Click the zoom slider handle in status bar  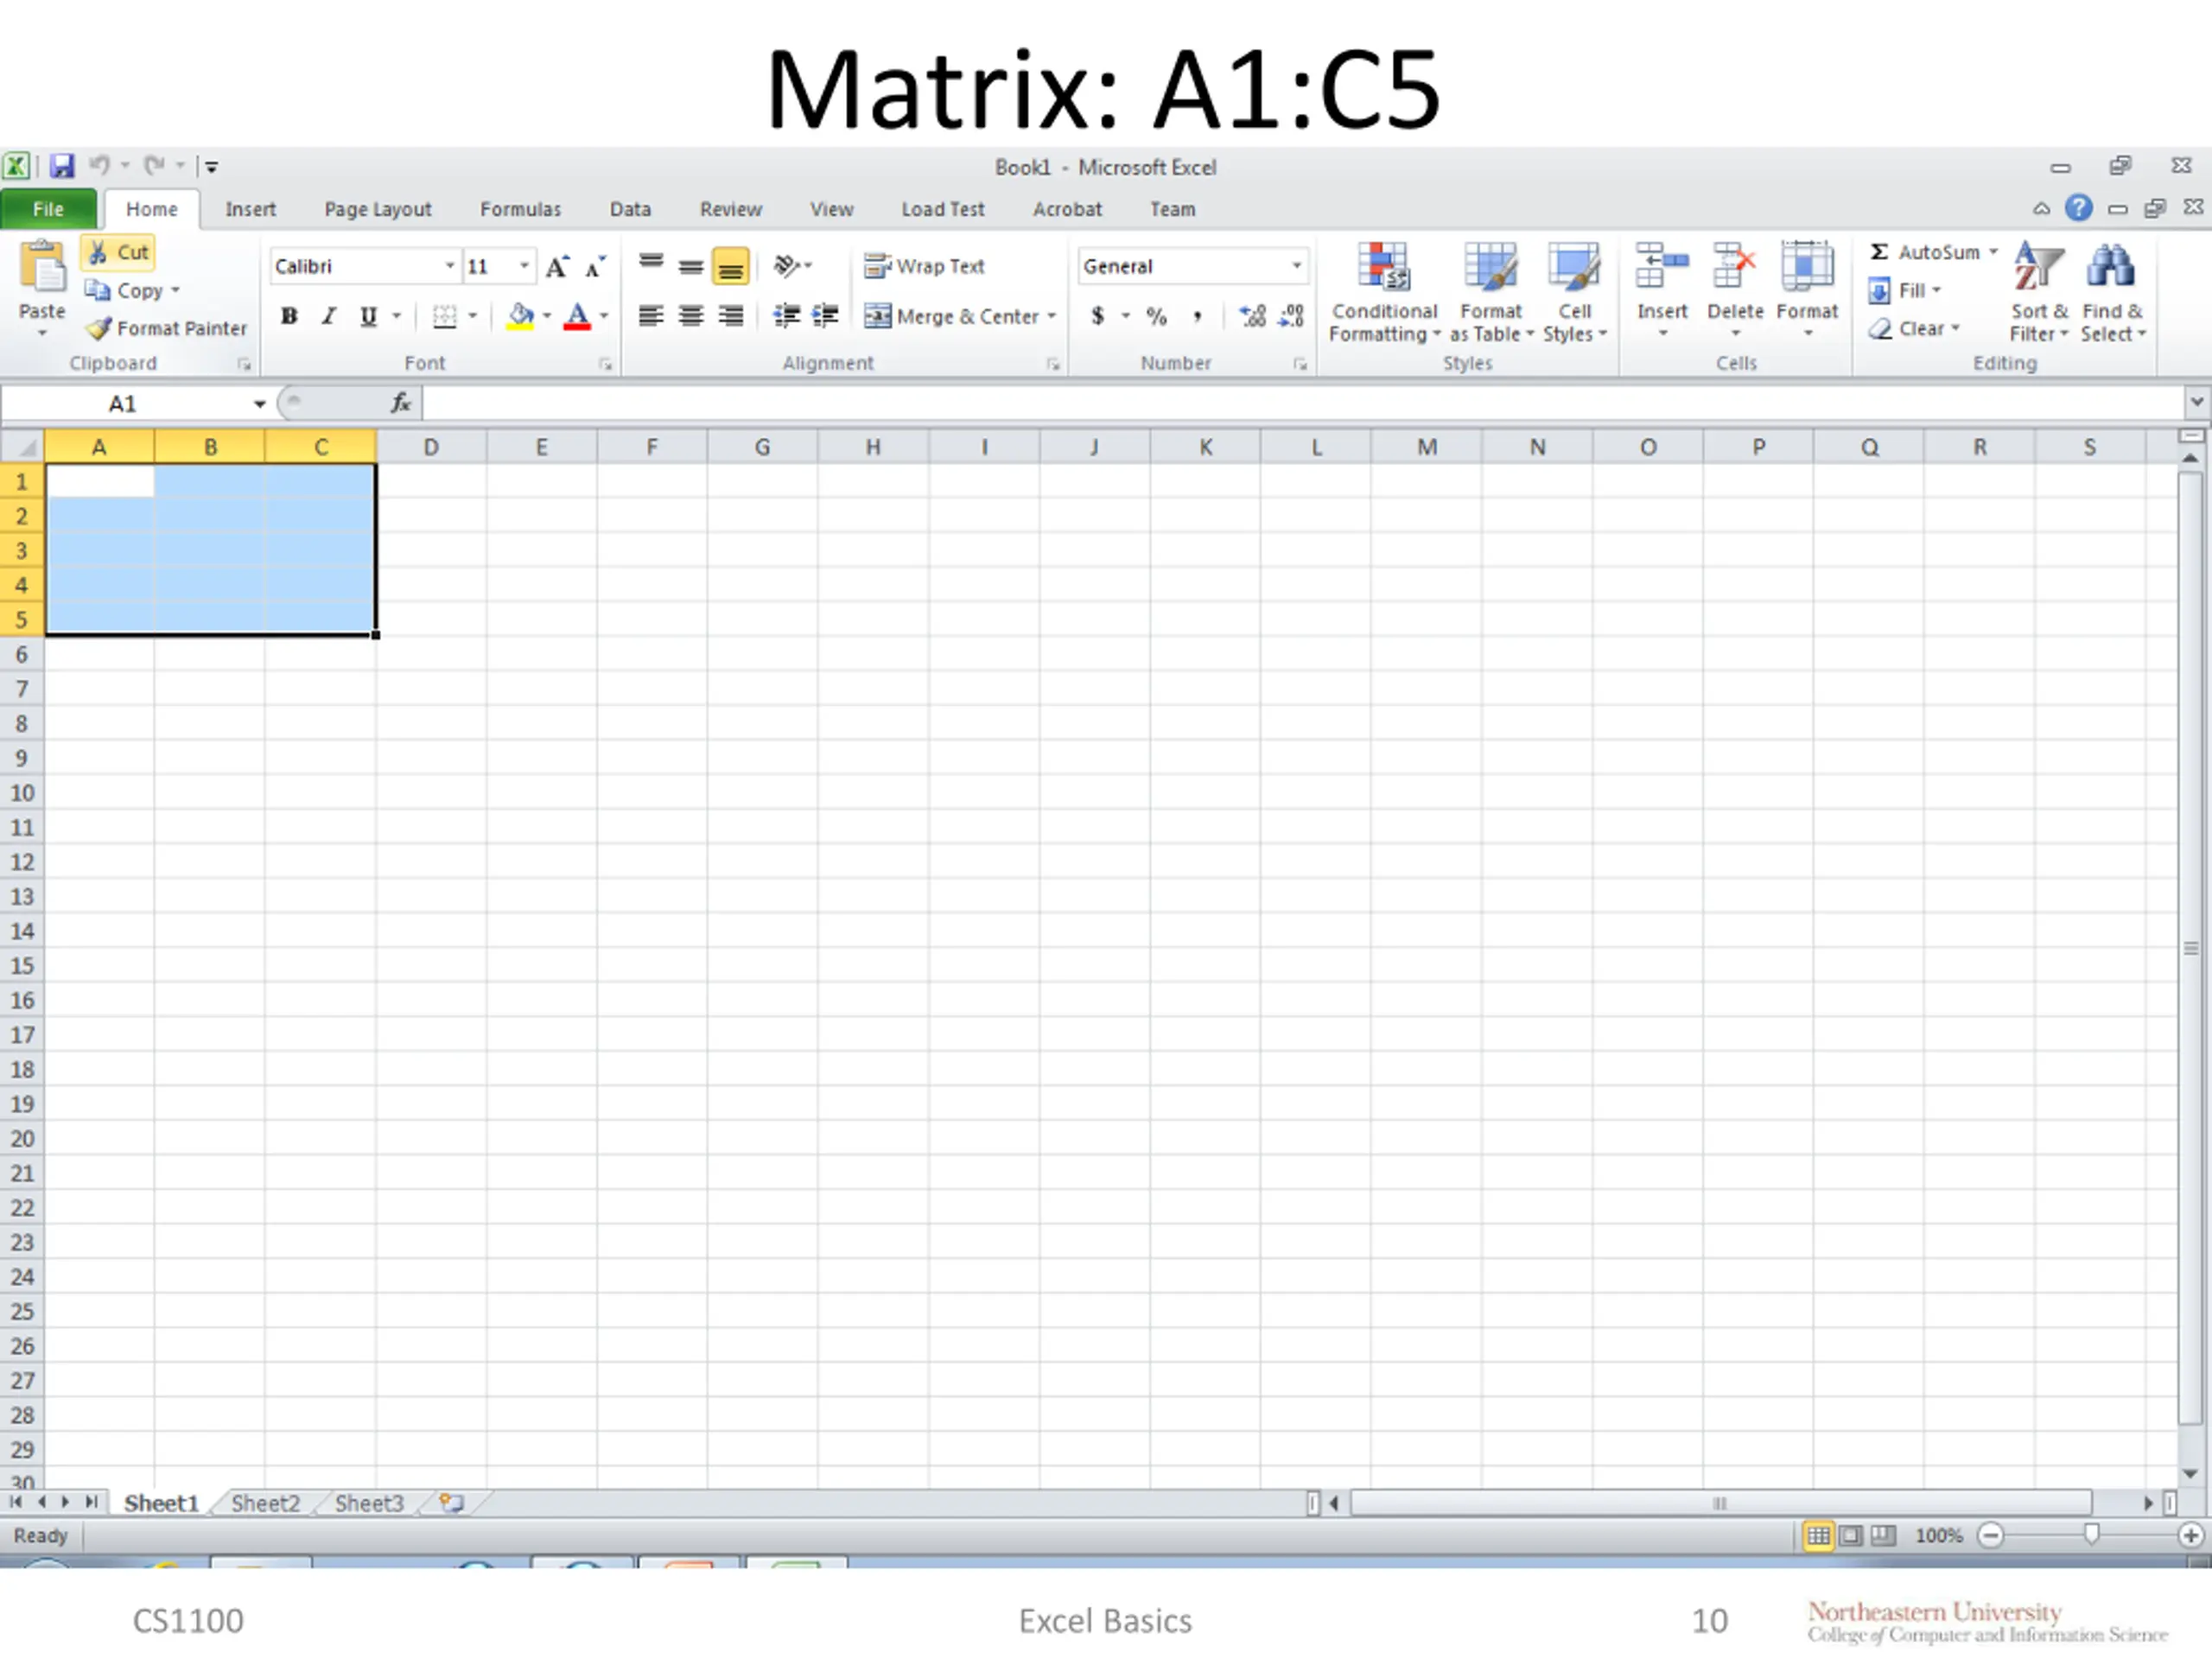pyautogui.click(x=2090, y=1535)
